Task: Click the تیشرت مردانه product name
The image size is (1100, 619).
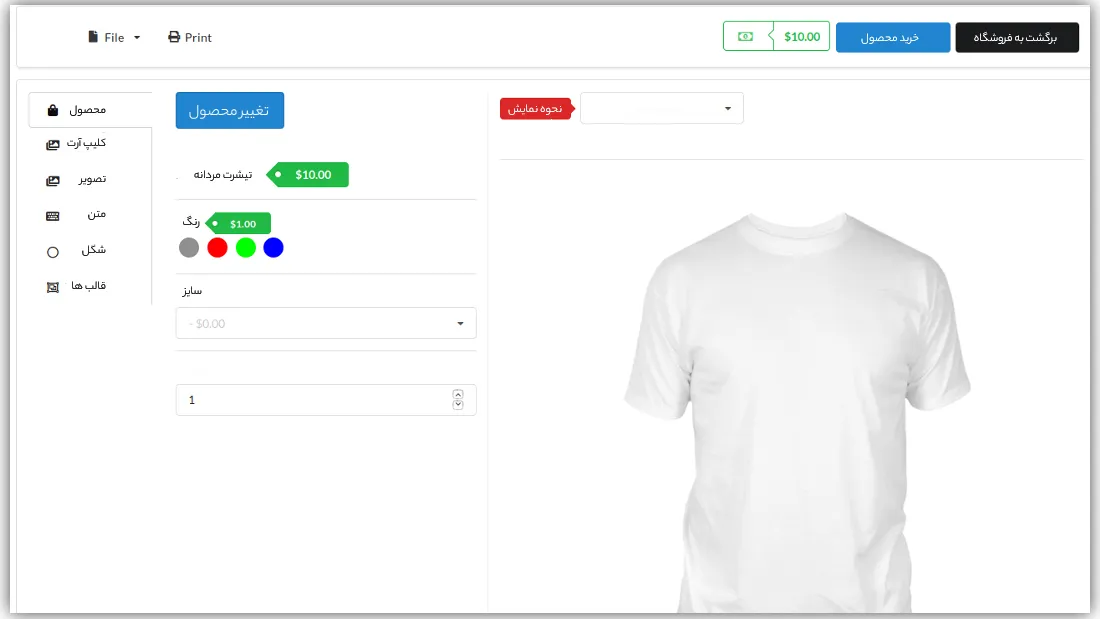Action: (x=222, y=175)
